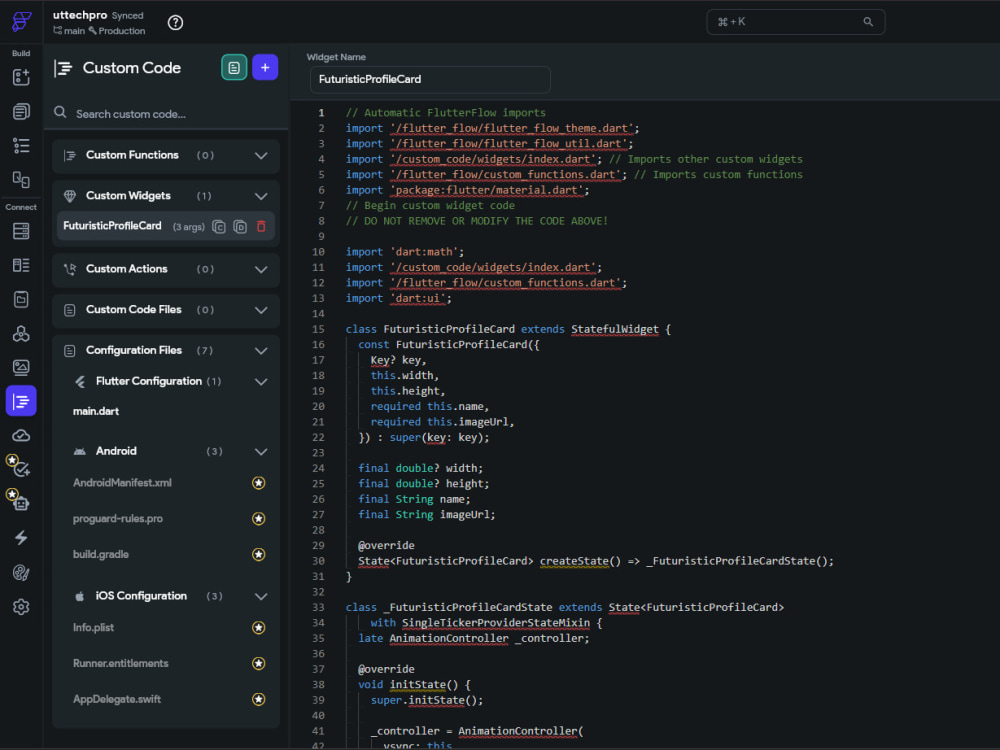Collapse the Android section chevron
This screenshot has width=1000, height=750.
(261, 452)
